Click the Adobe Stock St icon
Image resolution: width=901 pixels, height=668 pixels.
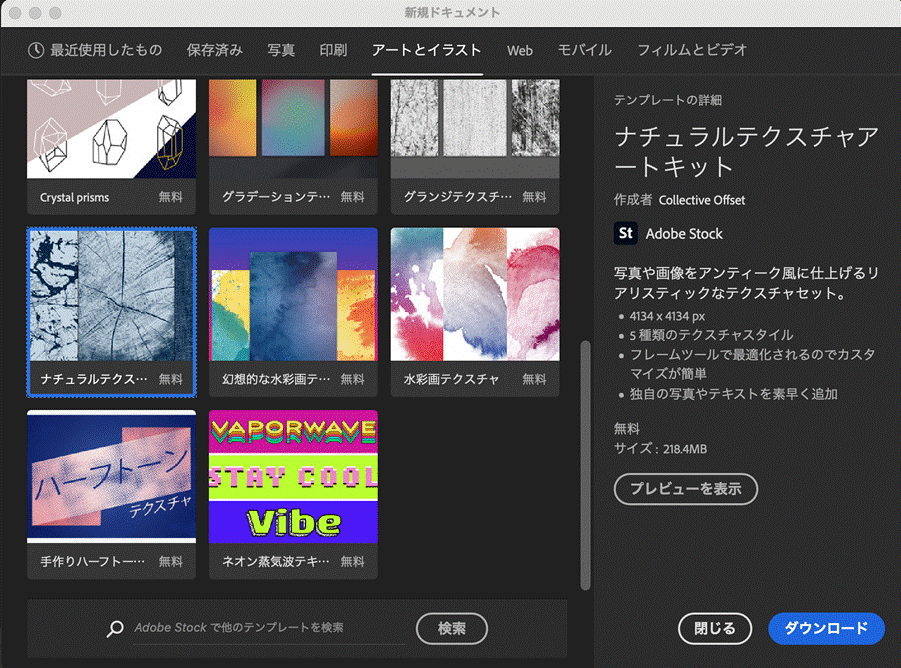click(x=626, y=233)
